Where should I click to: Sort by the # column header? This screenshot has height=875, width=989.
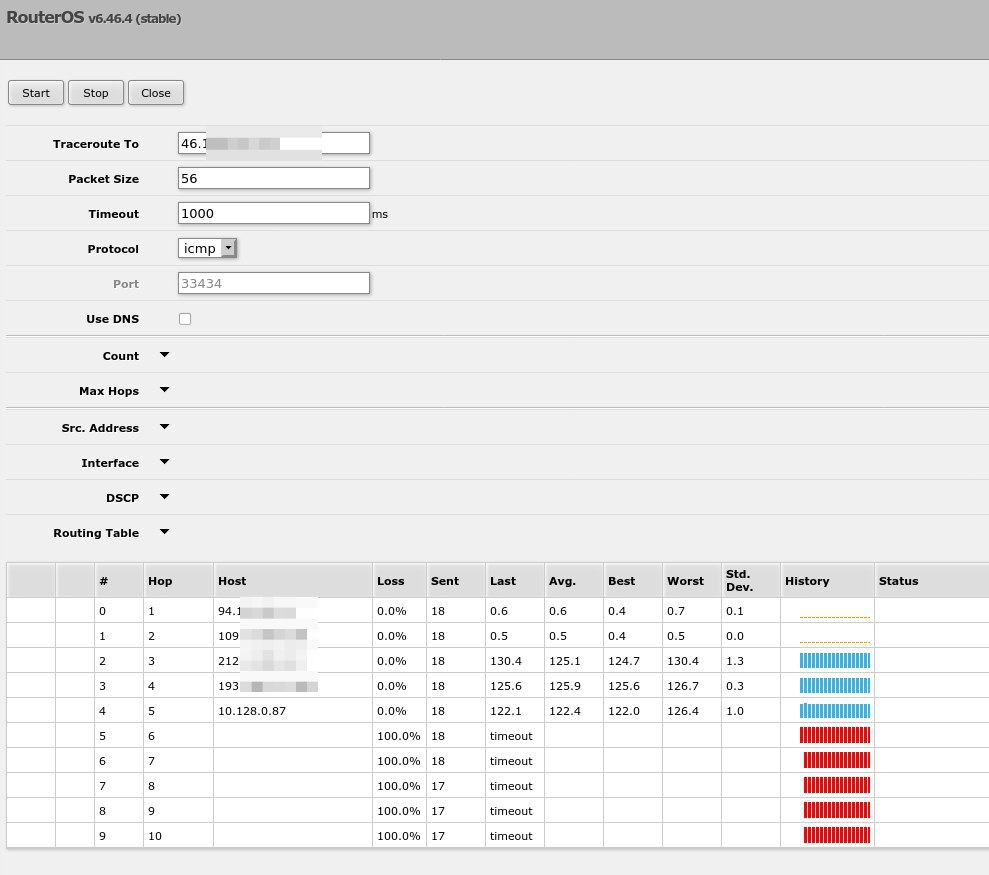coord(119,580)
